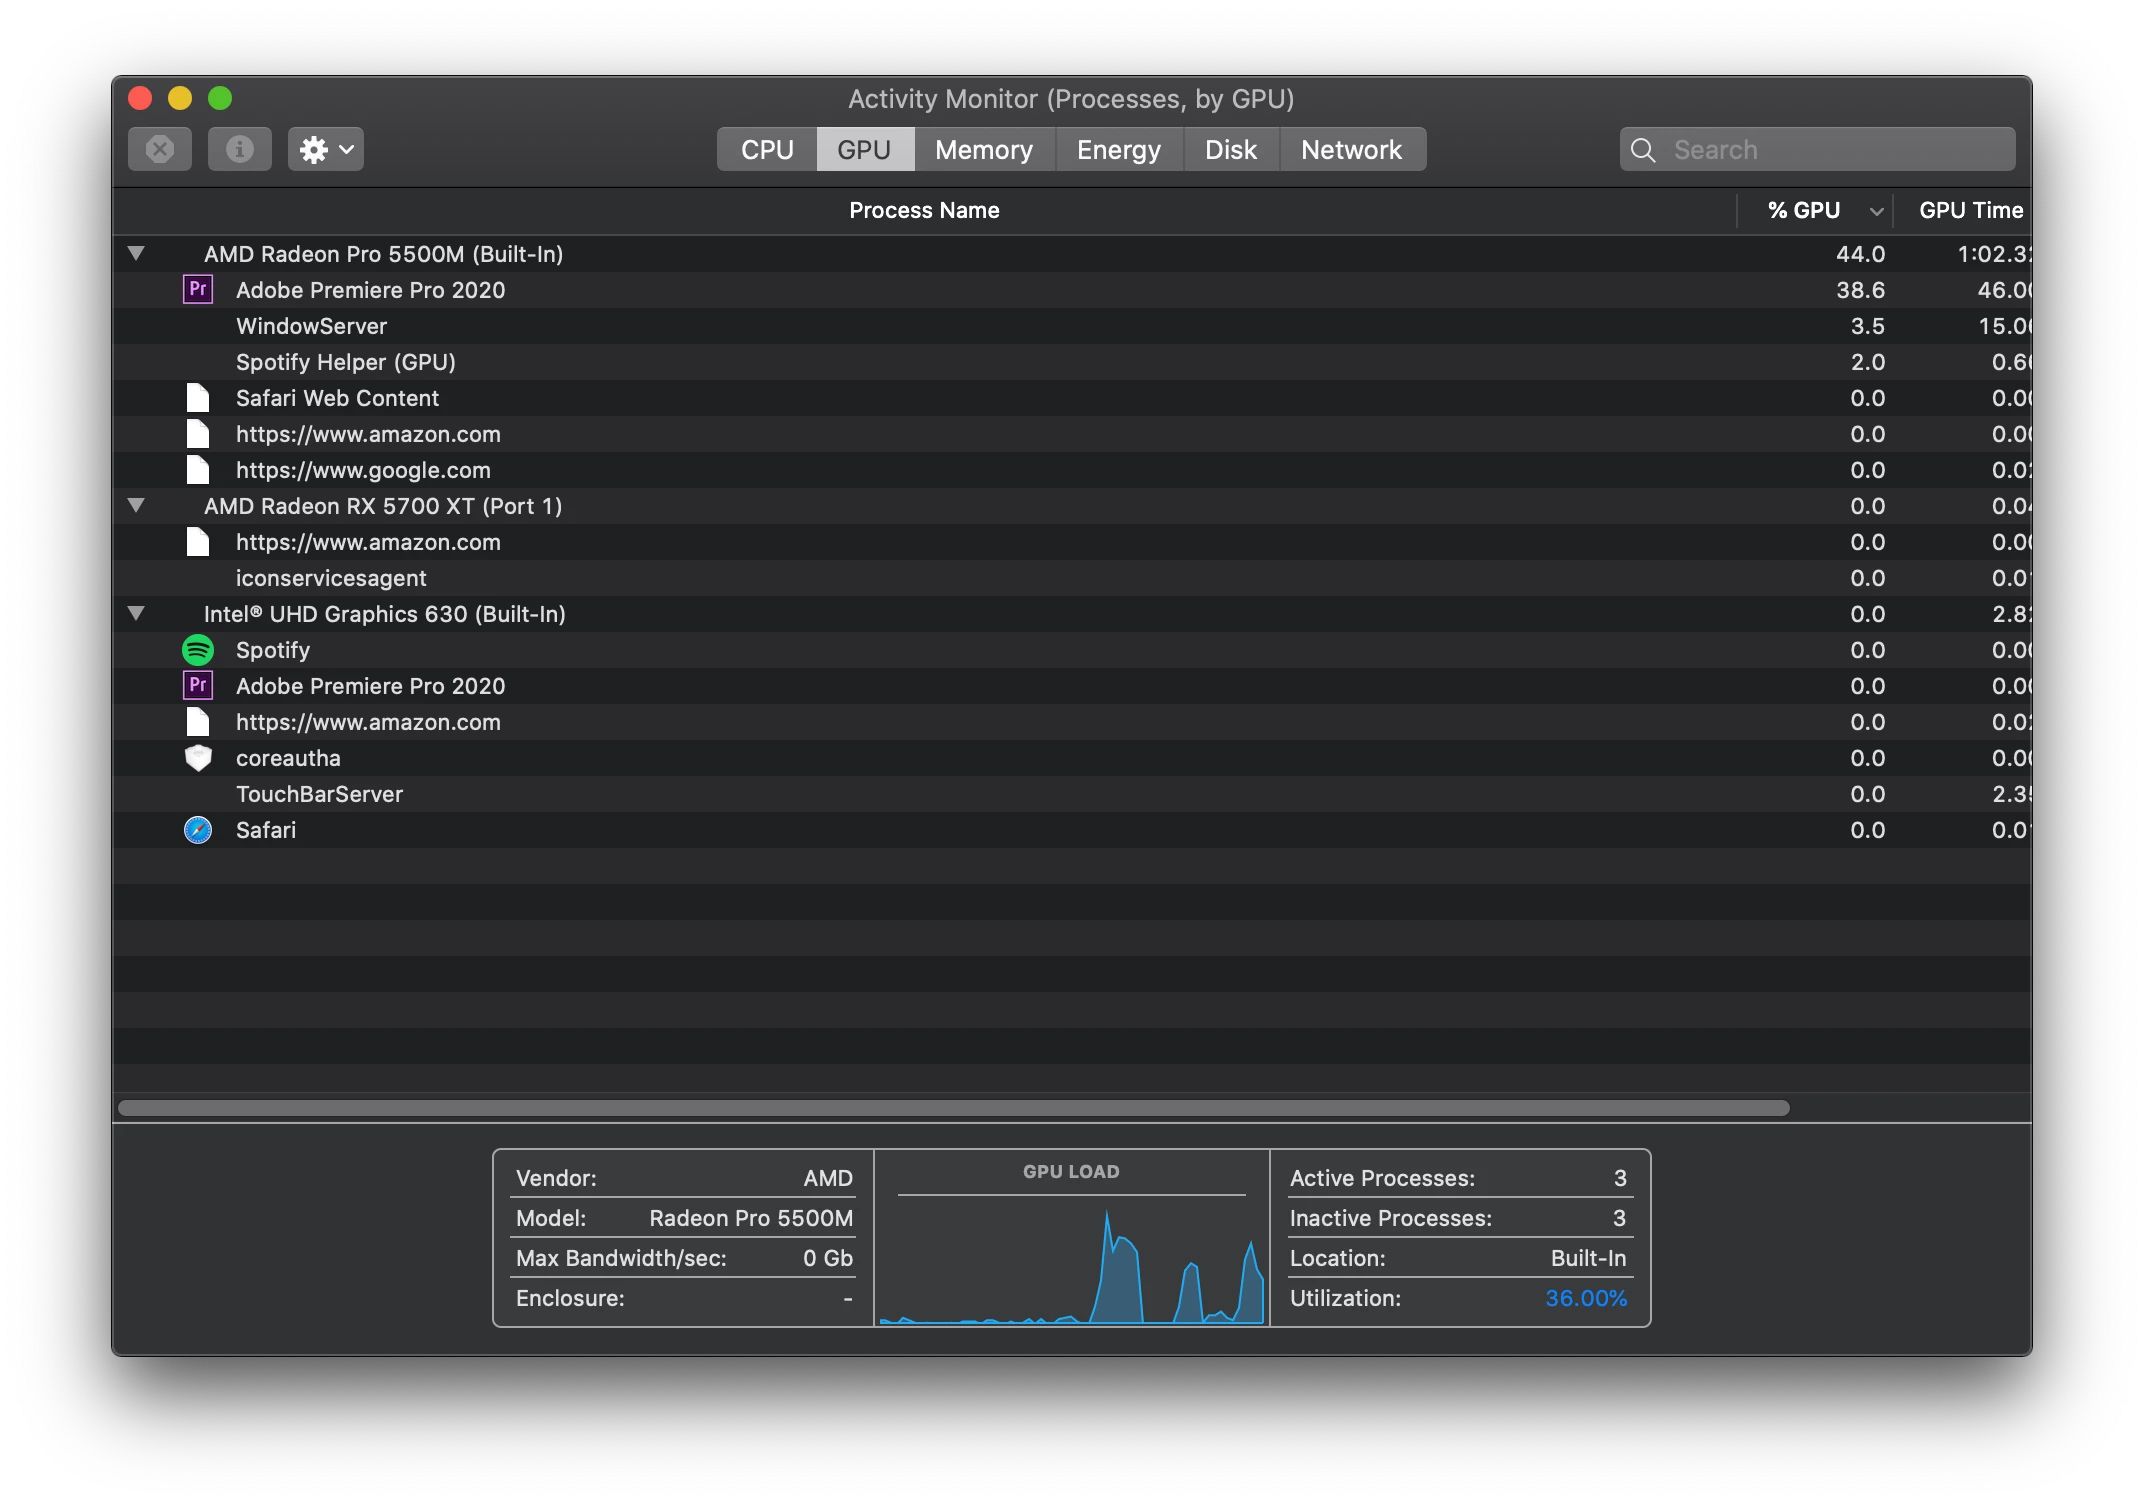Click the search magnifier icon
The width and height of the screenshot is (2144, 1504).
pyautogui.click(x=1643, y=150)
